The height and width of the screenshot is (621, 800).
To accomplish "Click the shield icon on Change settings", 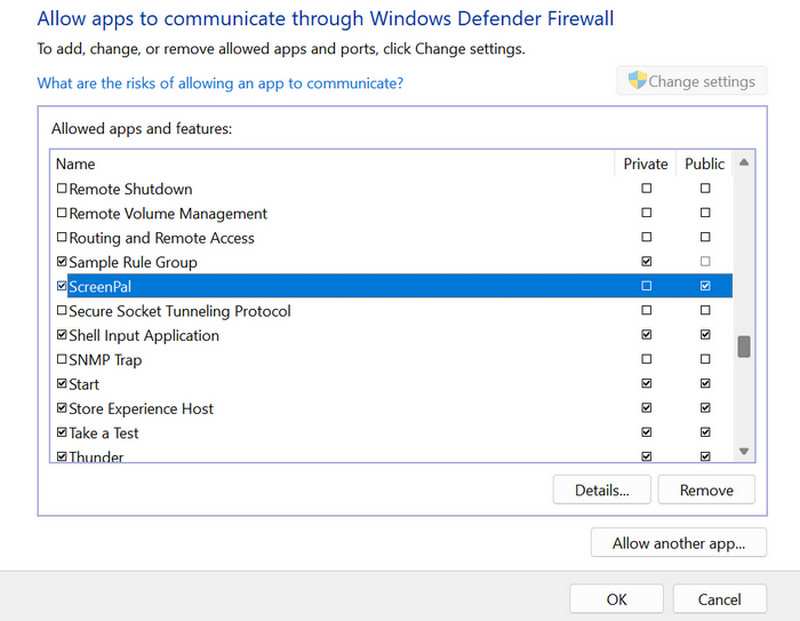I will 637,81.
